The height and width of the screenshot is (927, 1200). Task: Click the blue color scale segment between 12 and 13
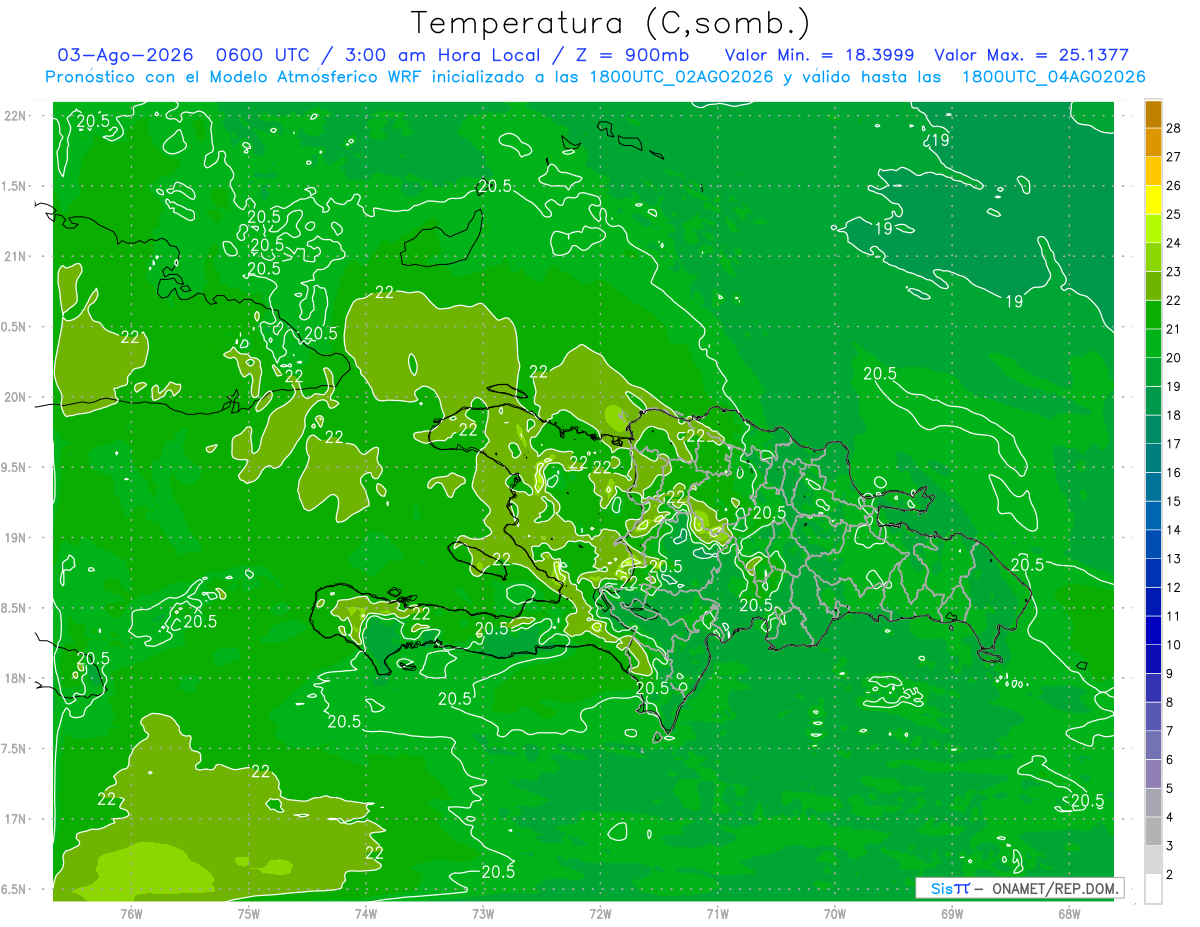point(1153,573)
